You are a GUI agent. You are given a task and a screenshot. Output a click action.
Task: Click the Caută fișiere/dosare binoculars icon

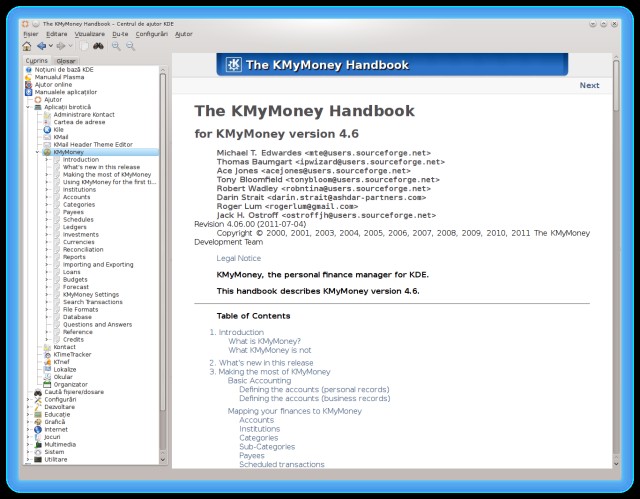coord(38,392)
